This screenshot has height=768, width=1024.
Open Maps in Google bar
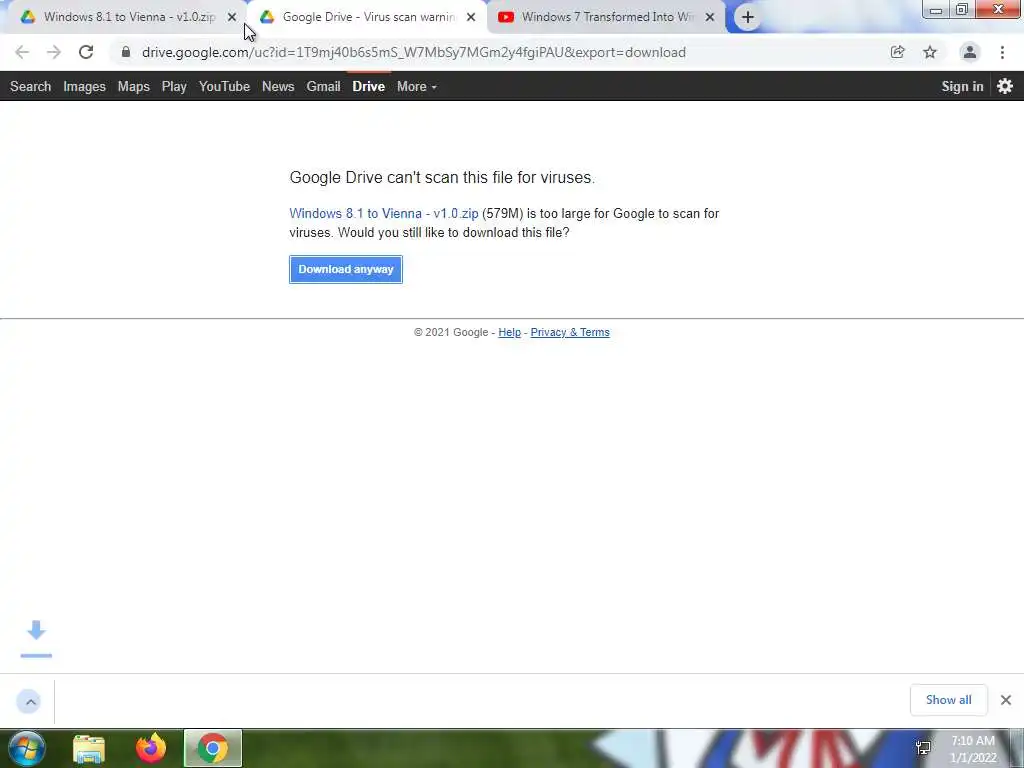click(x=134, y=86)
